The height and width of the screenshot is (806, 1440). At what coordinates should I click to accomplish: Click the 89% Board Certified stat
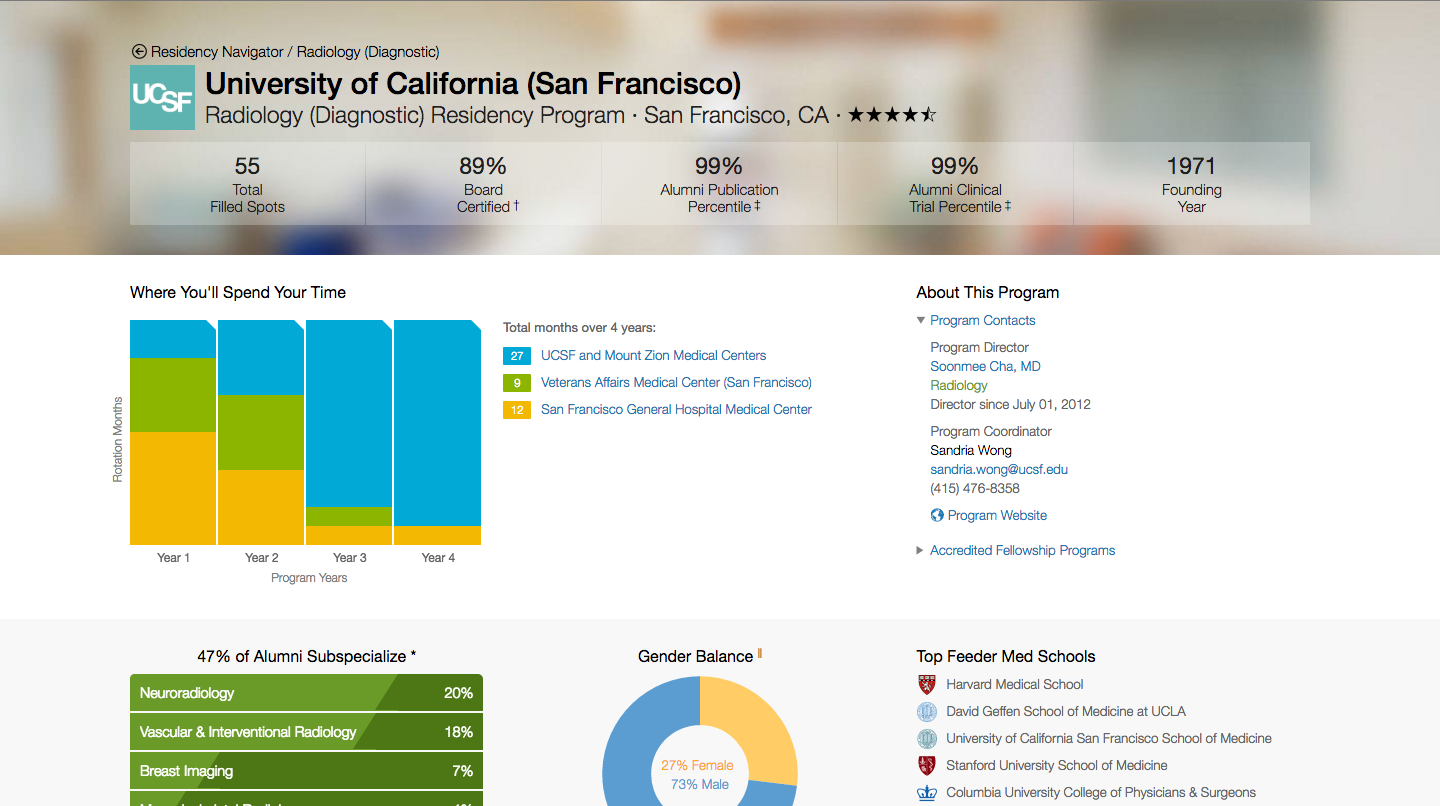(x=483, y=184)
